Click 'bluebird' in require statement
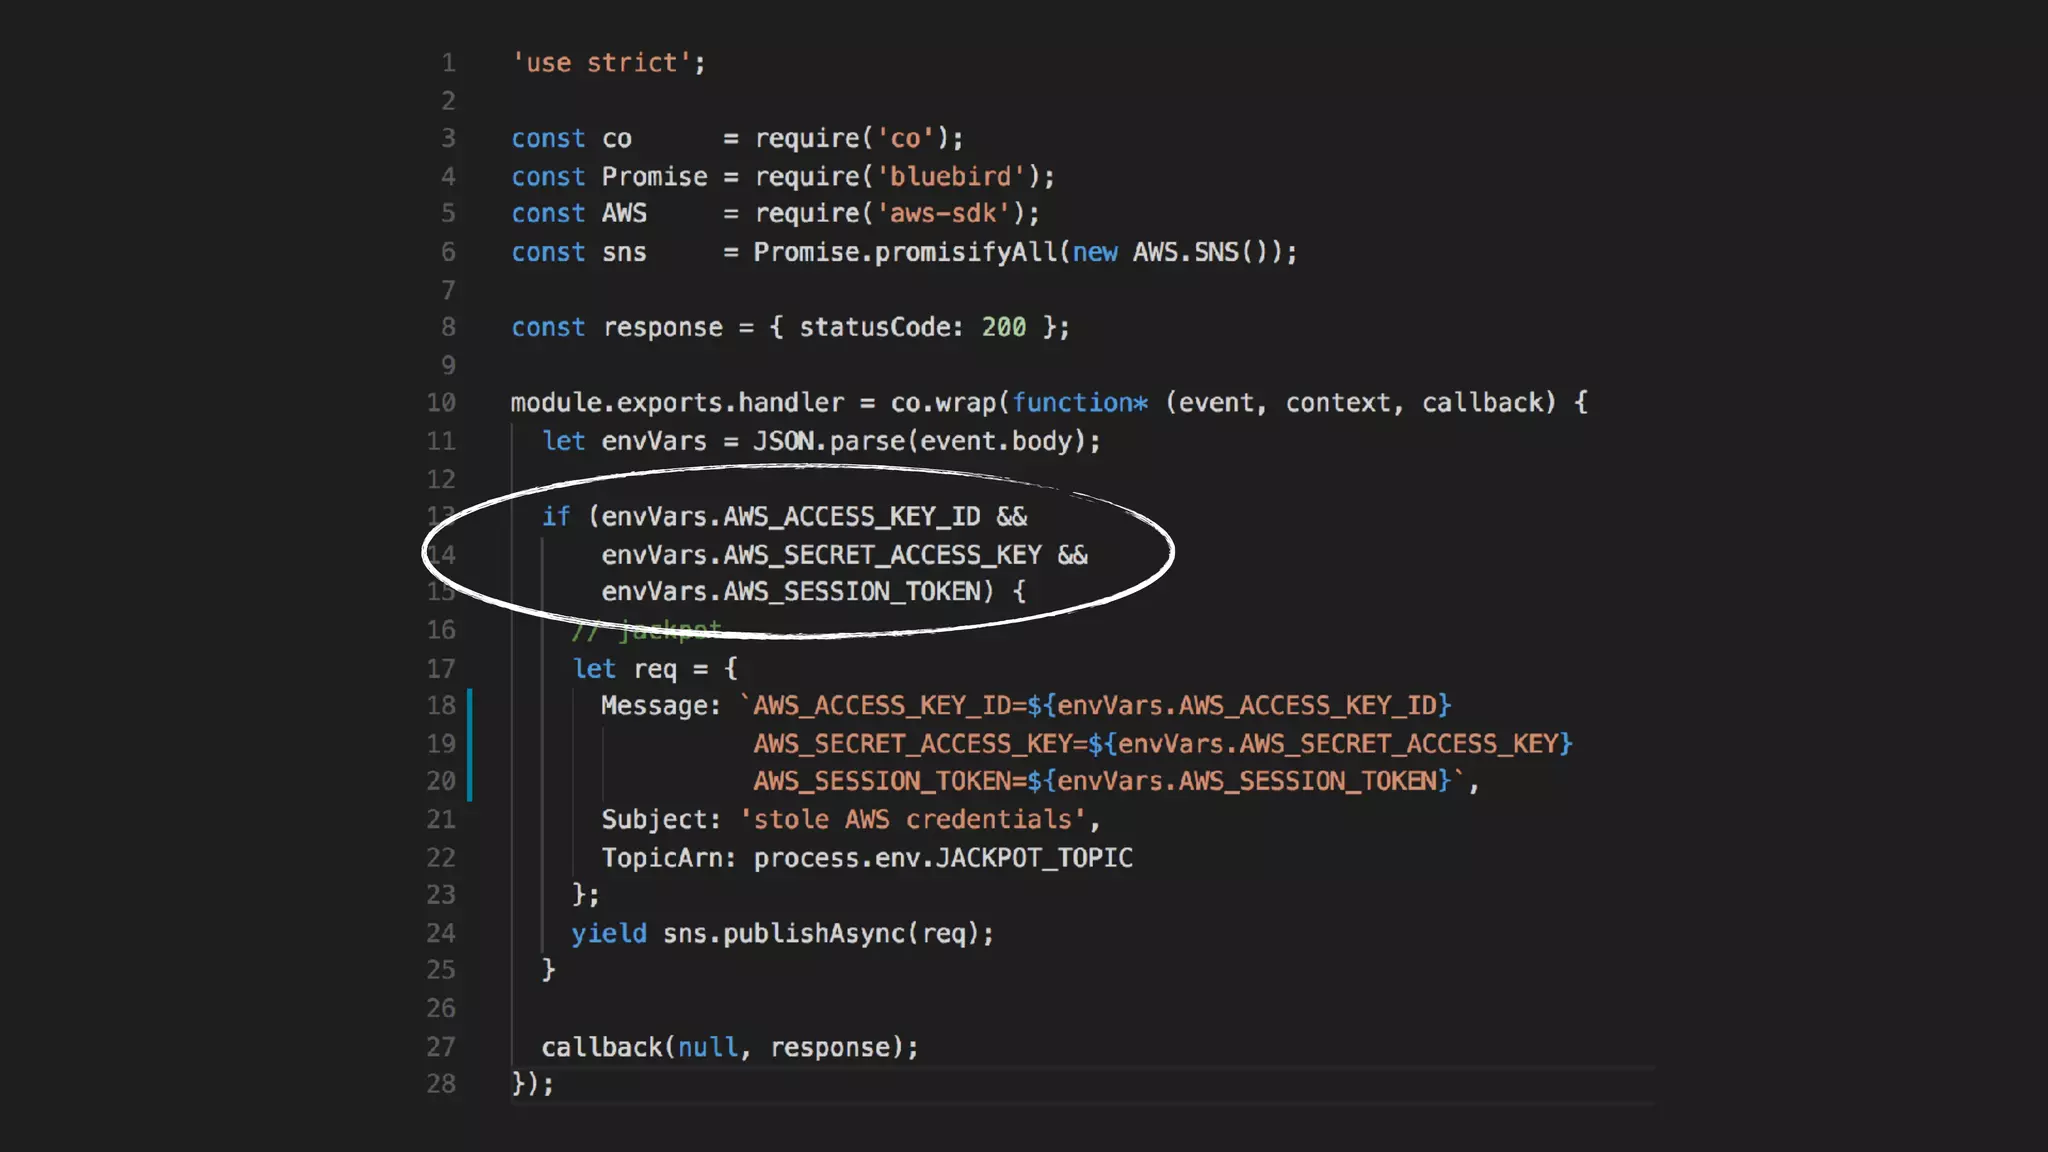This screenshot has height=1152, width=2048. tap(951, 177)
